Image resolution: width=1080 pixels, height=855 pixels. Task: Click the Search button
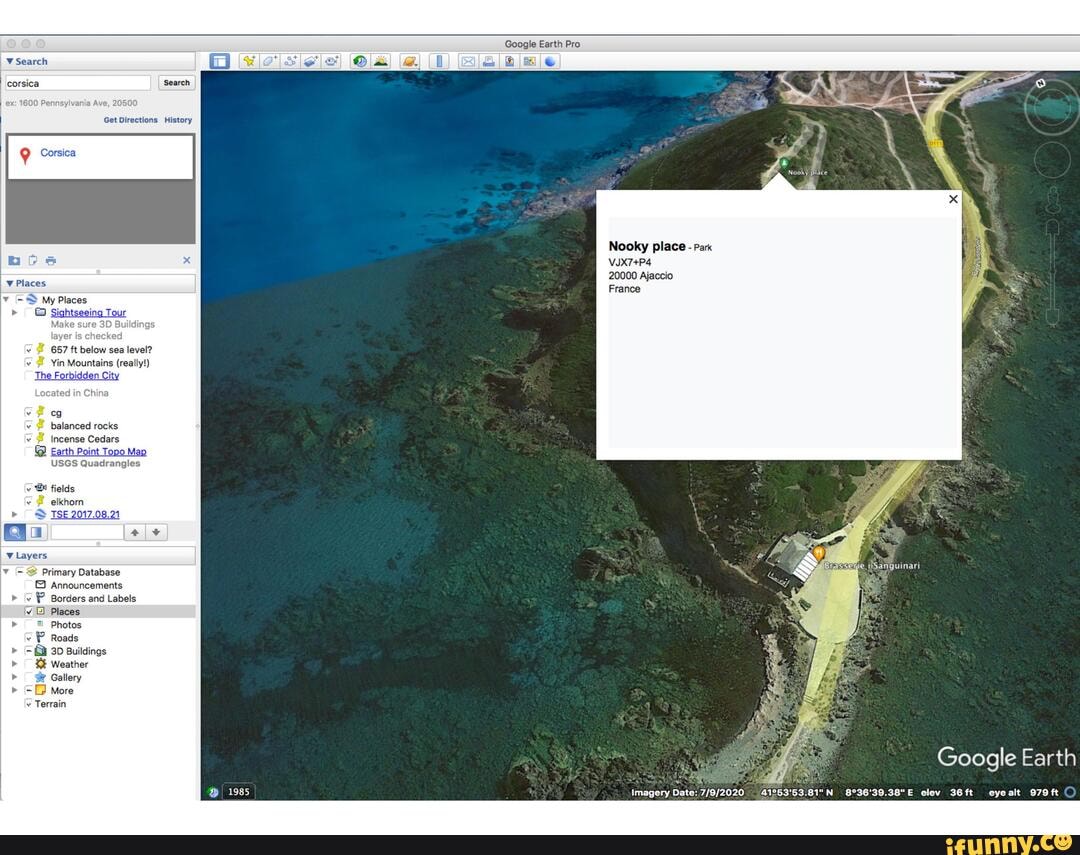[x=176, y=83]
